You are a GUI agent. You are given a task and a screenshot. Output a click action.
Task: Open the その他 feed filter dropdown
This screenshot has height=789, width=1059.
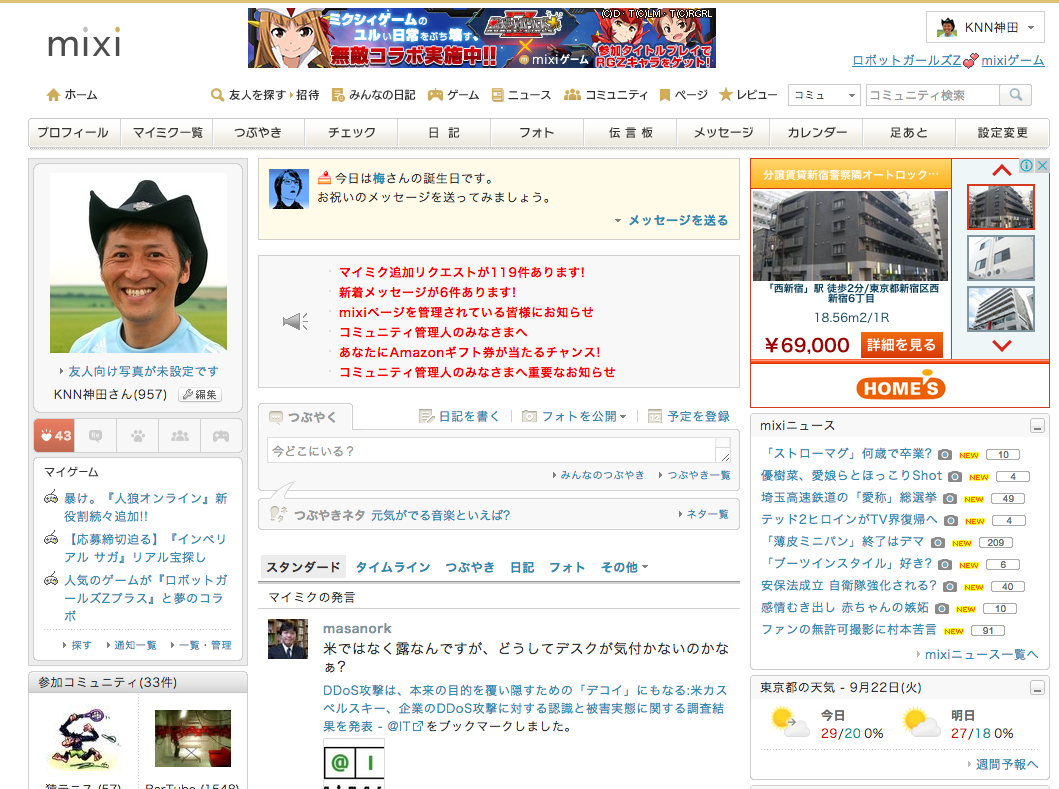tap(625, 567)
